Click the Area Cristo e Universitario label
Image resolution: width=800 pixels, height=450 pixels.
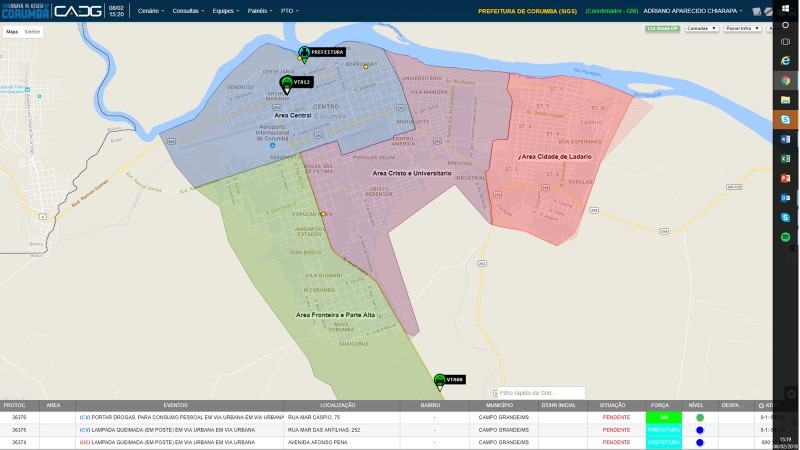(412, 173)
